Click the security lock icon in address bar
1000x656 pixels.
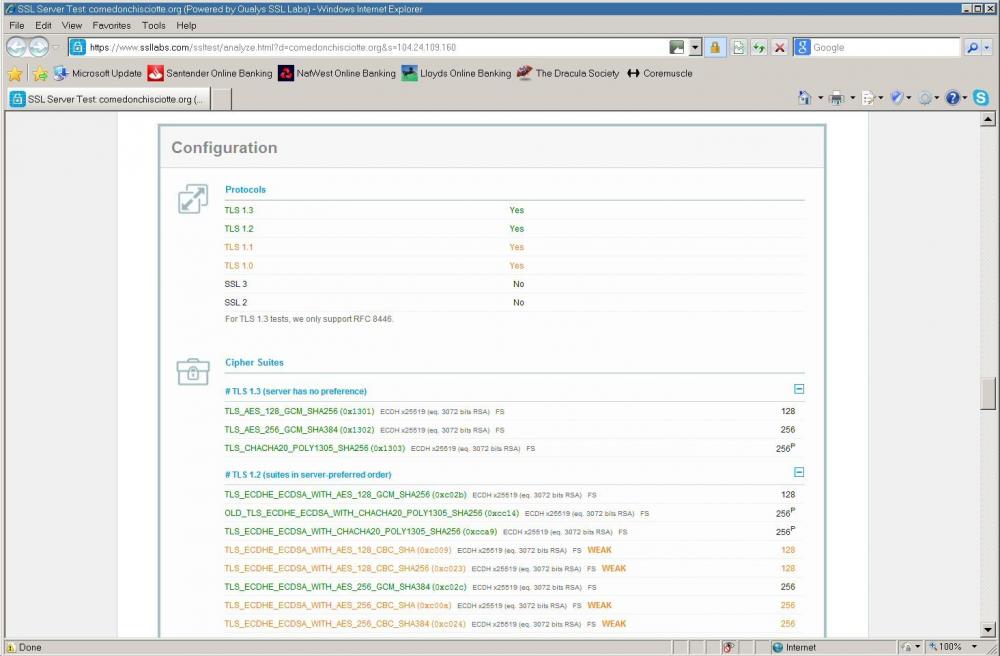point(715,47)
